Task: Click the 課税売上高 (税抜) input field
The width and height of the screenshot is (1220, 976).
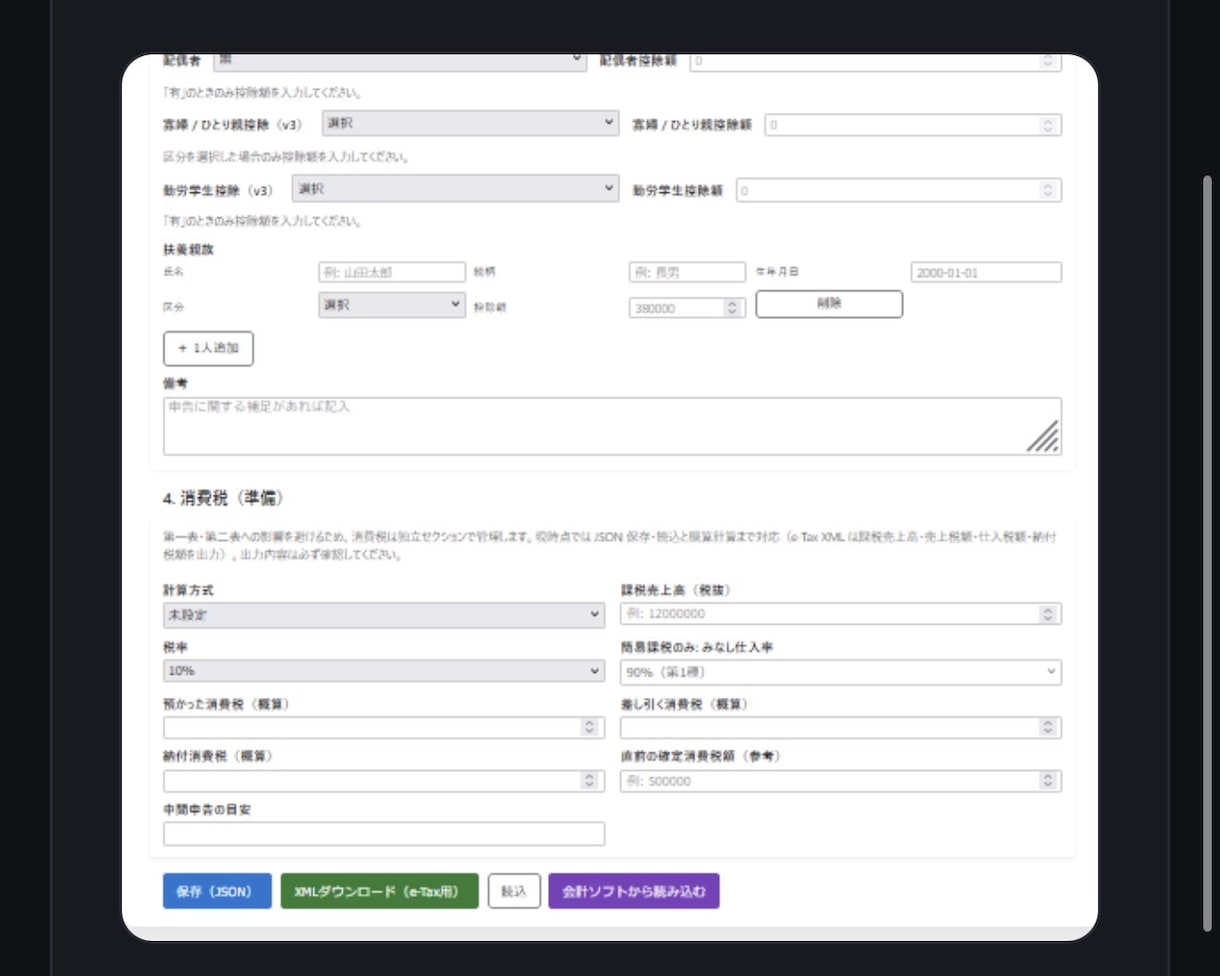Action: (841, 614)
